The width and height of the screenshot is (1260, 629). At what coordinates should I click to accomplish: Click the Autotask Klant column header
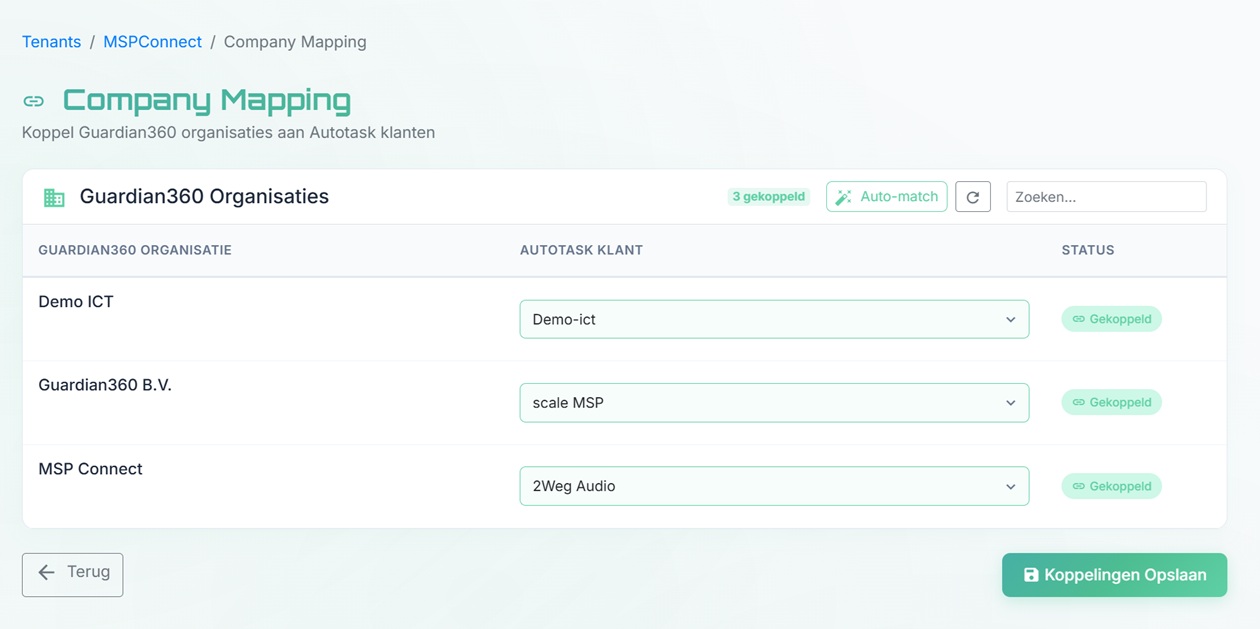pyautogui.click(x=581, y=250)
